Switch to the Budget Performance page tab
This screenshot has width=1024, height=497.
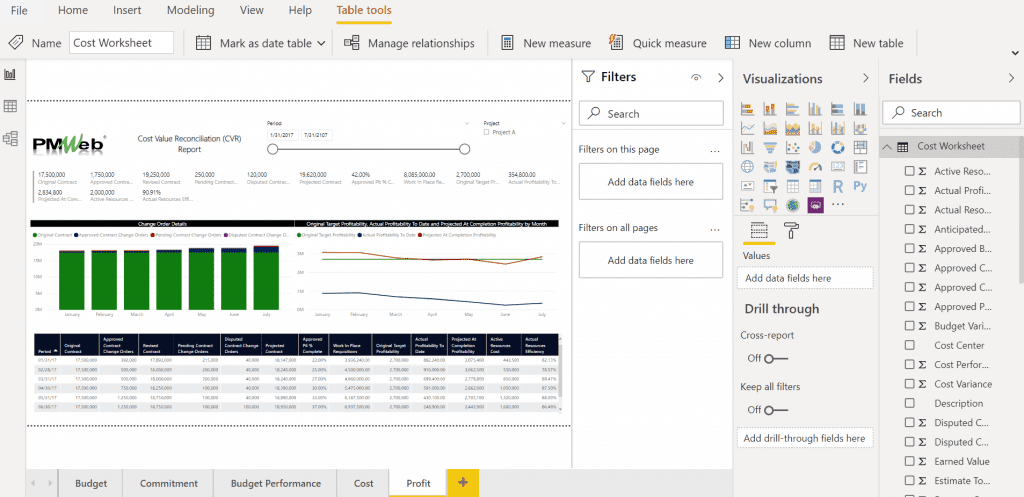276,483
